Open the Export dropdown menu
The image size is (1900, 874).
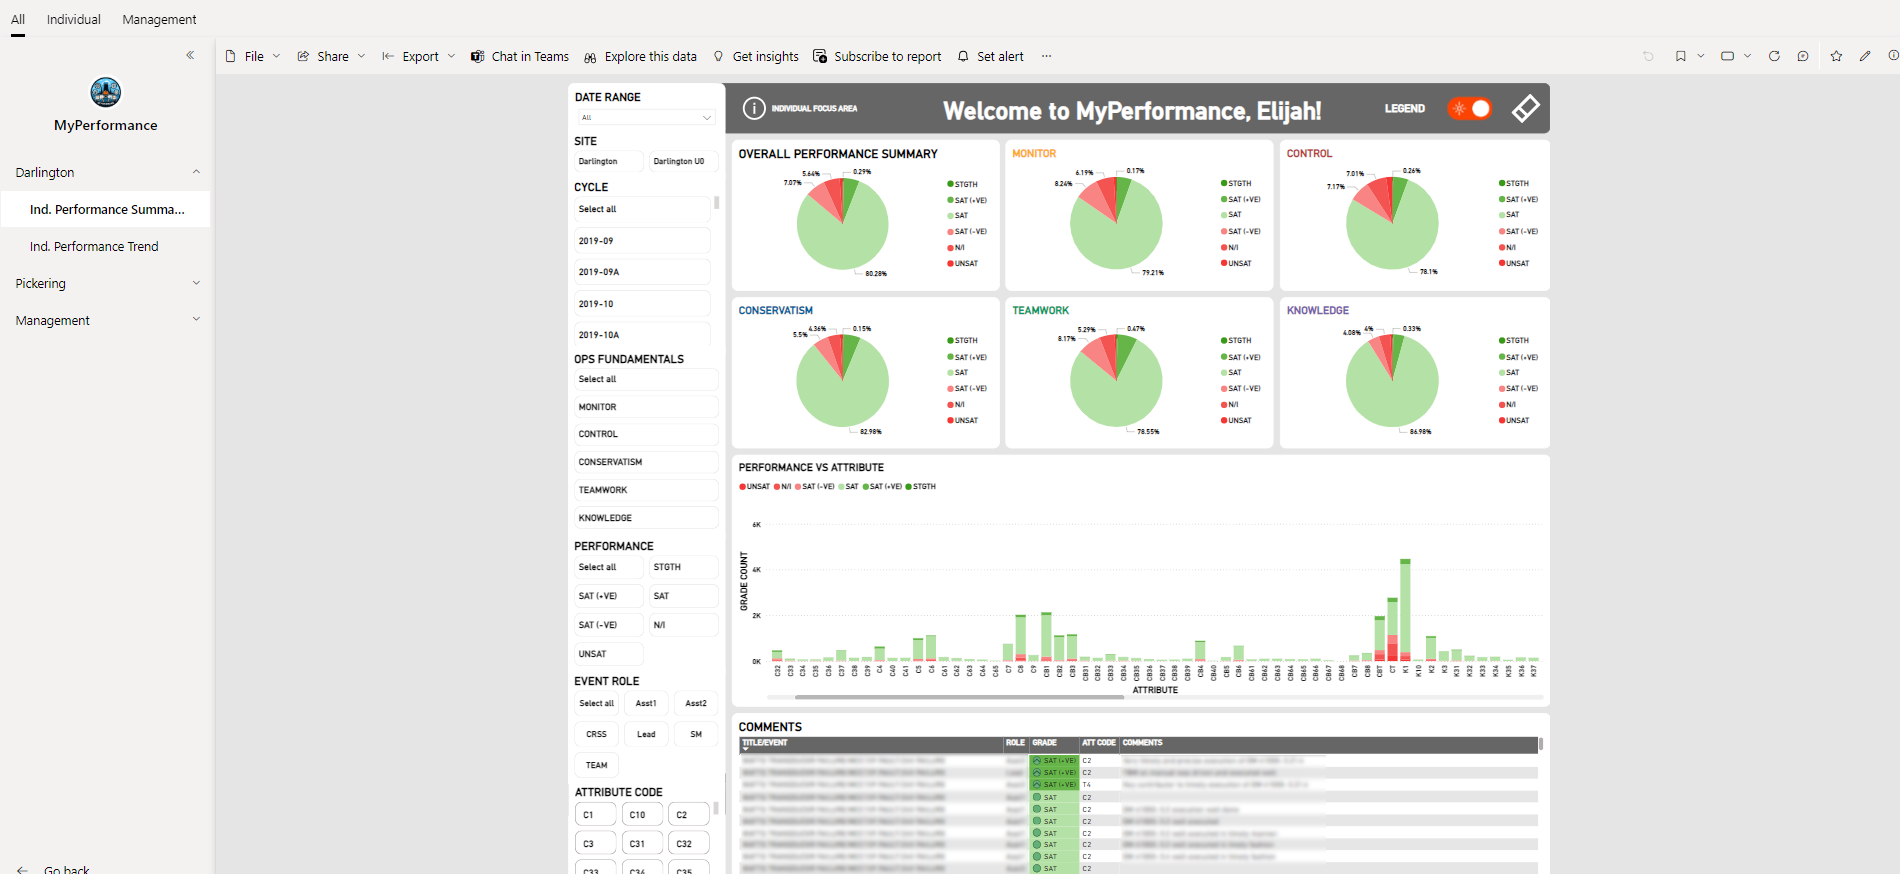point(418,56)
